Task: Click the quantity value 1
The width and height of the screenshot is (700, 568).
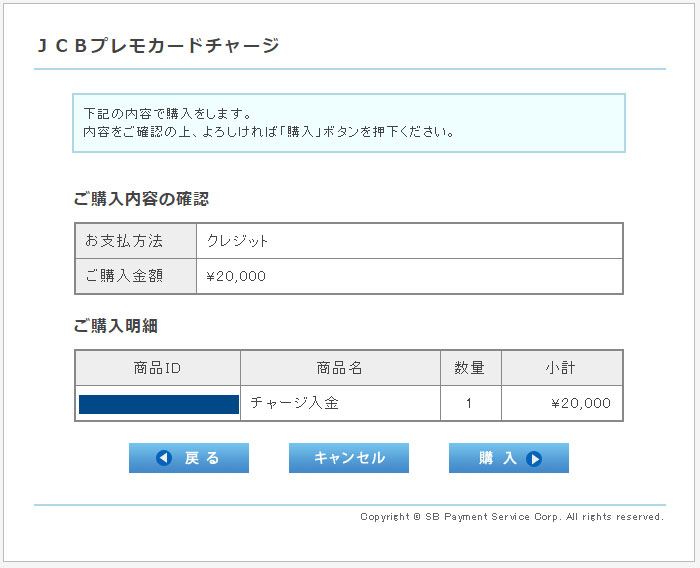Action: pyautogui.click(x=469, y=404)
